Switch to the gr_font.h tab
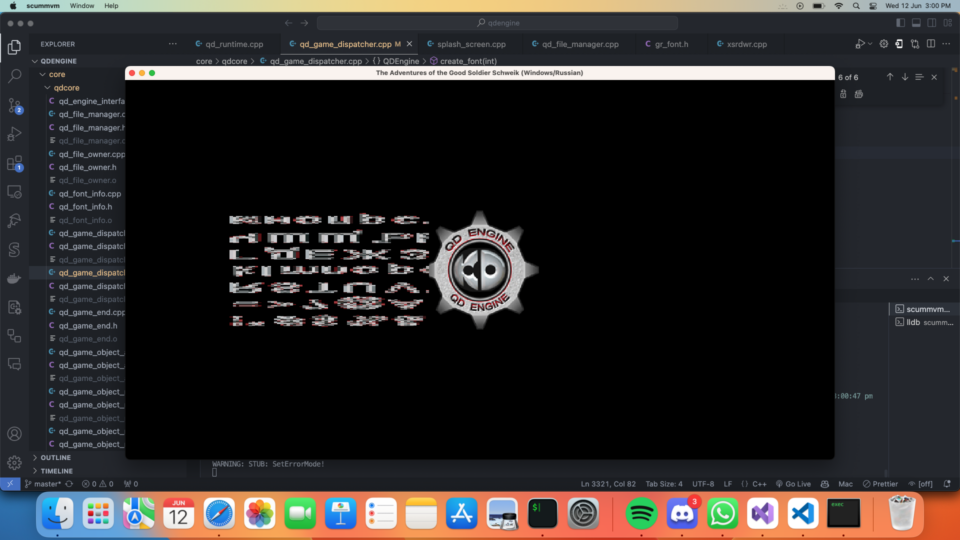The height and width of the screenshot is (540, 960). click(x=671, y=44)
